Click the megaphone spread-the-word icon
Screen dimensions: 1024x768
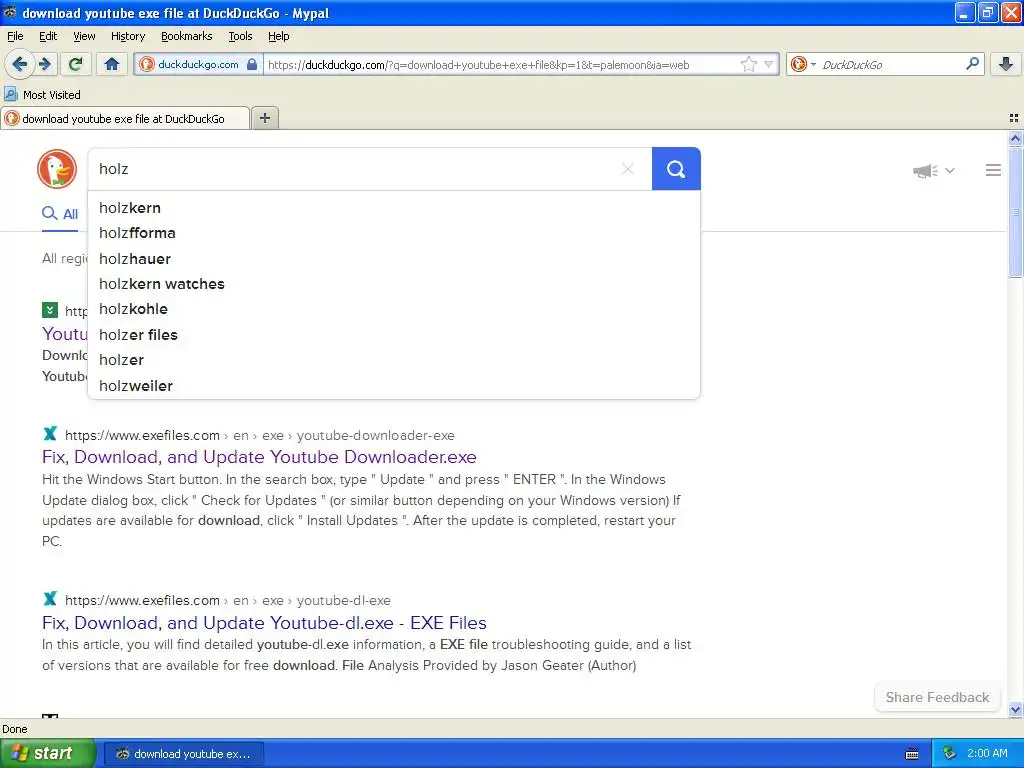[925, 171]
